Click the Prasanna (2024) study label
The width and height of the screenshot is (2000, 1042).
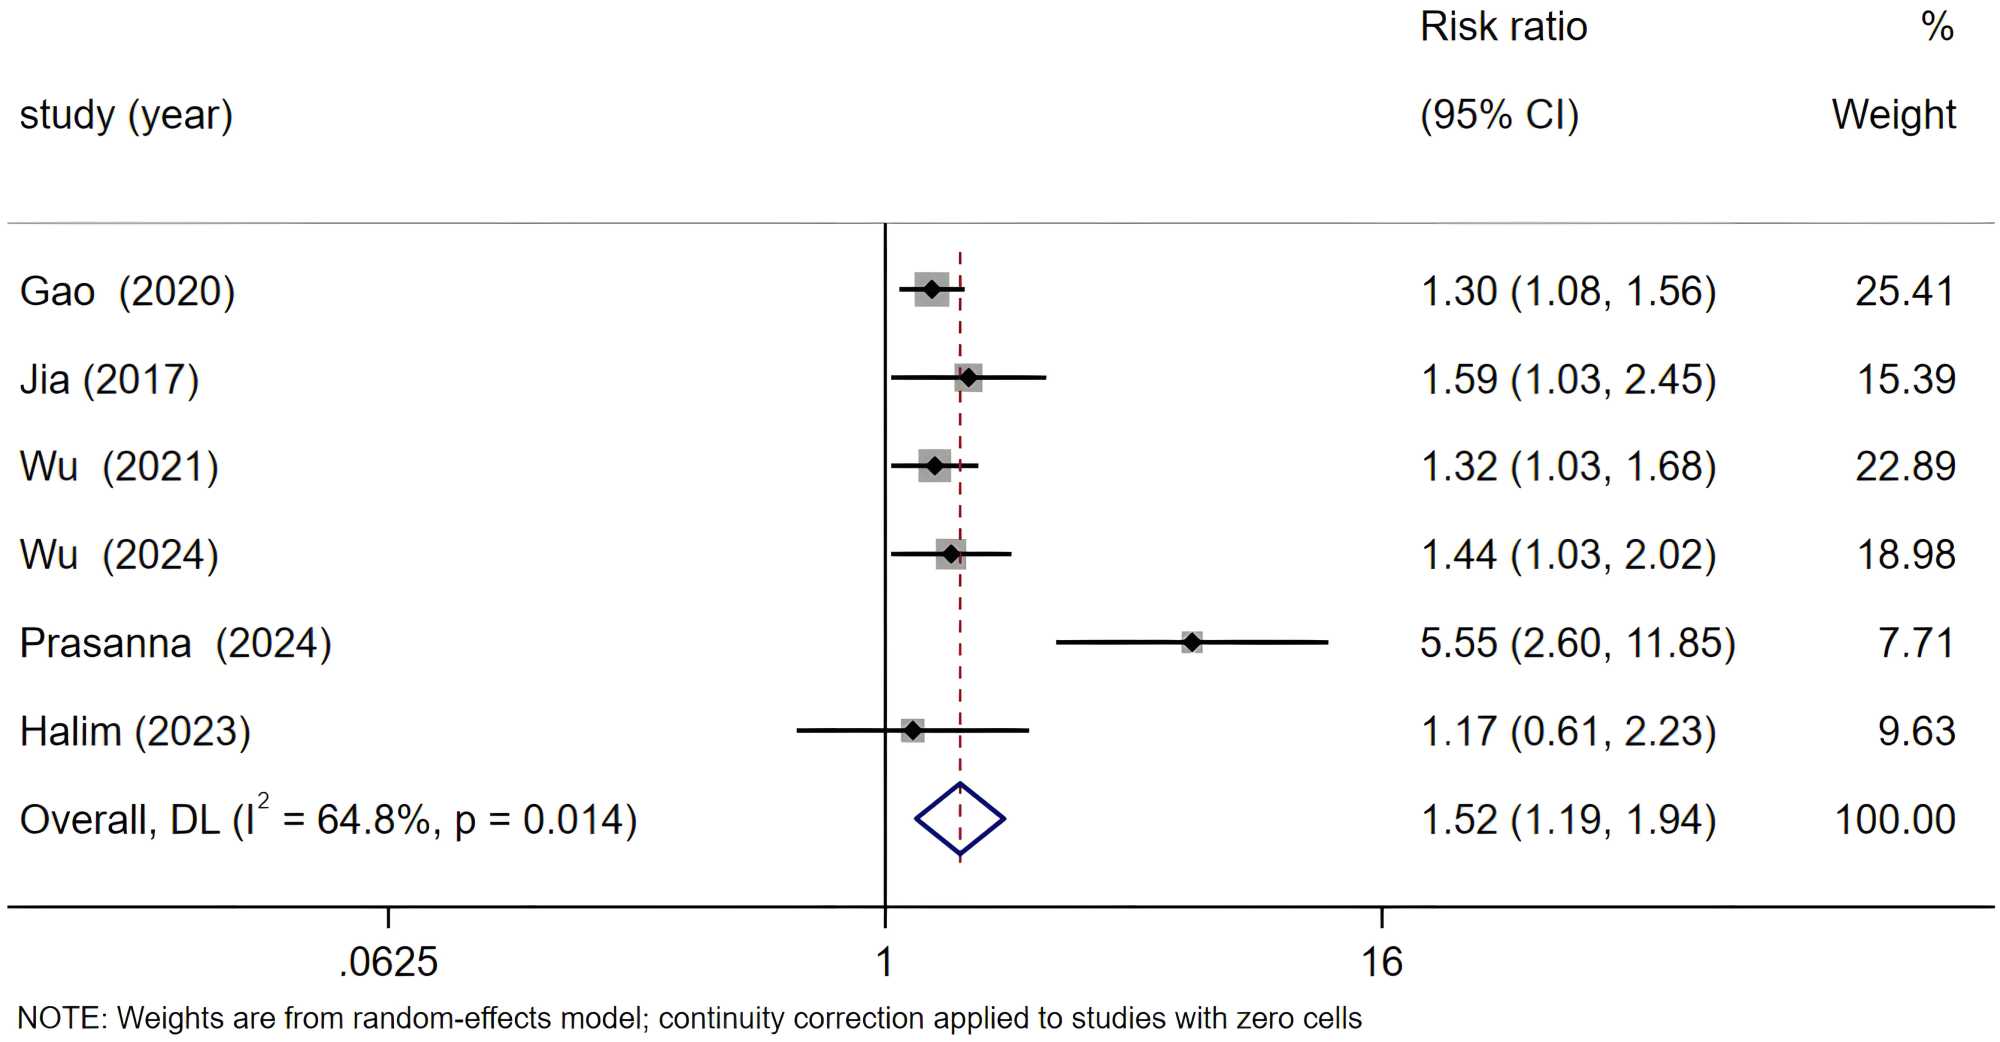coord(175,643)
